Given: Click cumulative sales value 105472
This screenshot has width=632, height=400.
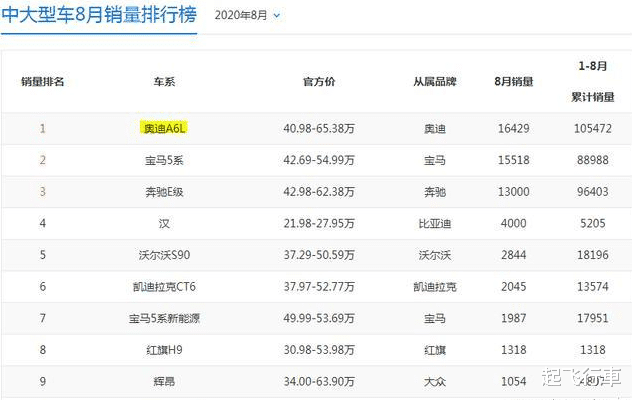Looking at the screenshot, I should pyautogui.click(x=592, y=129).
